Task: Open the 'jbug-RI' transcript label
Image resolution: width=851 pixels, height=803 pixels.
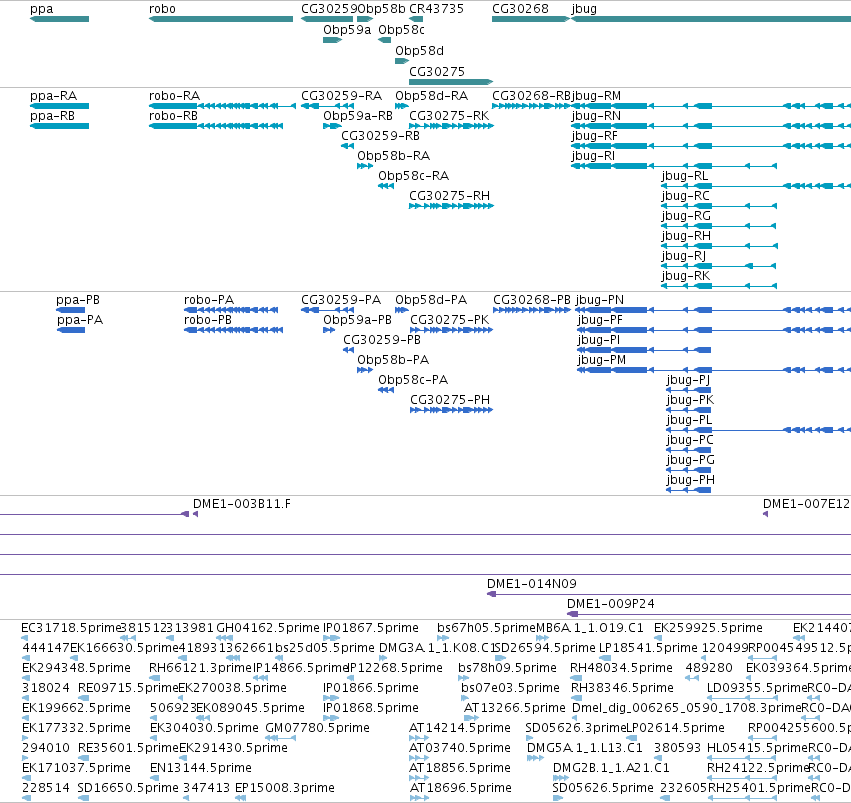Action: 593,156
